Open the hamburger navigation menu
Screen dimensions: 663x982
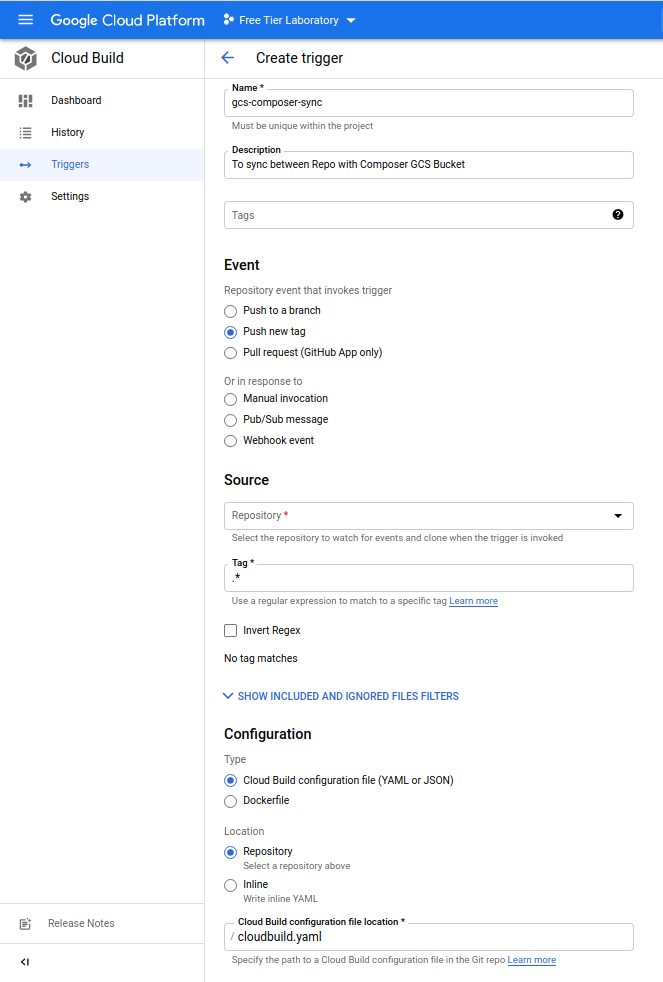click(x=26, y=20)
